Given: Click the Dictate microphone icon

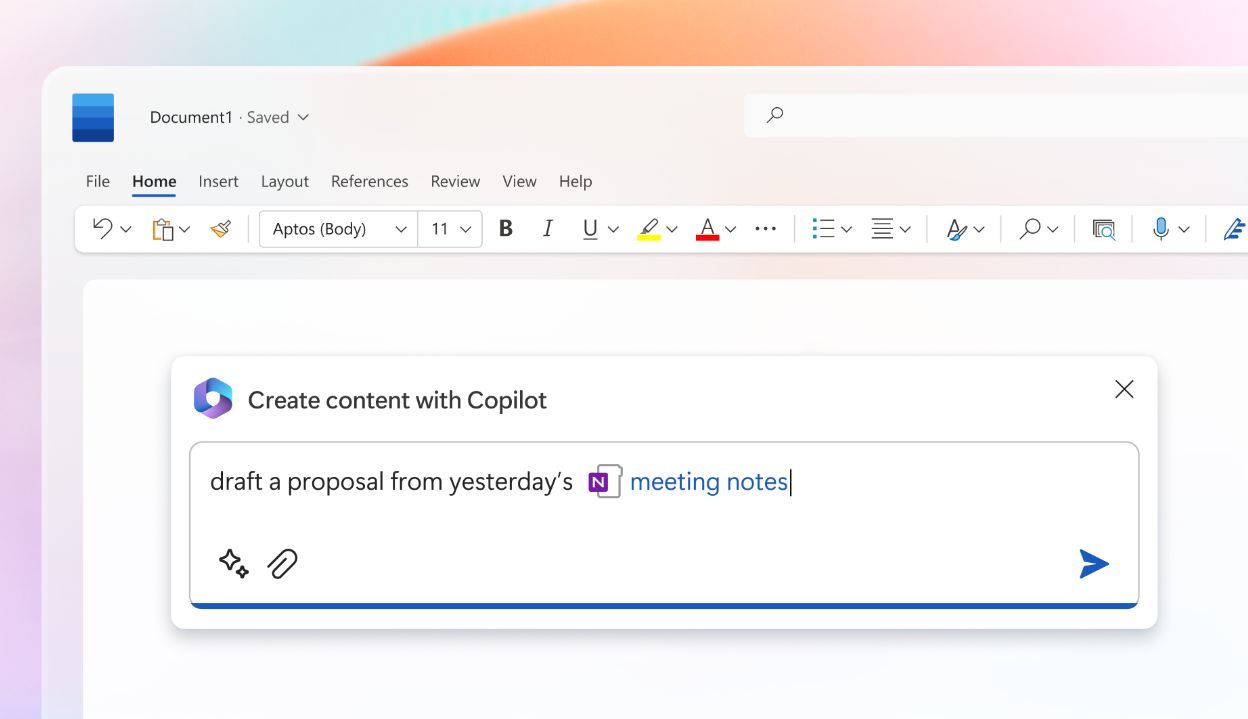Looking at the screenshot, I should click(x=1160, y=229).
